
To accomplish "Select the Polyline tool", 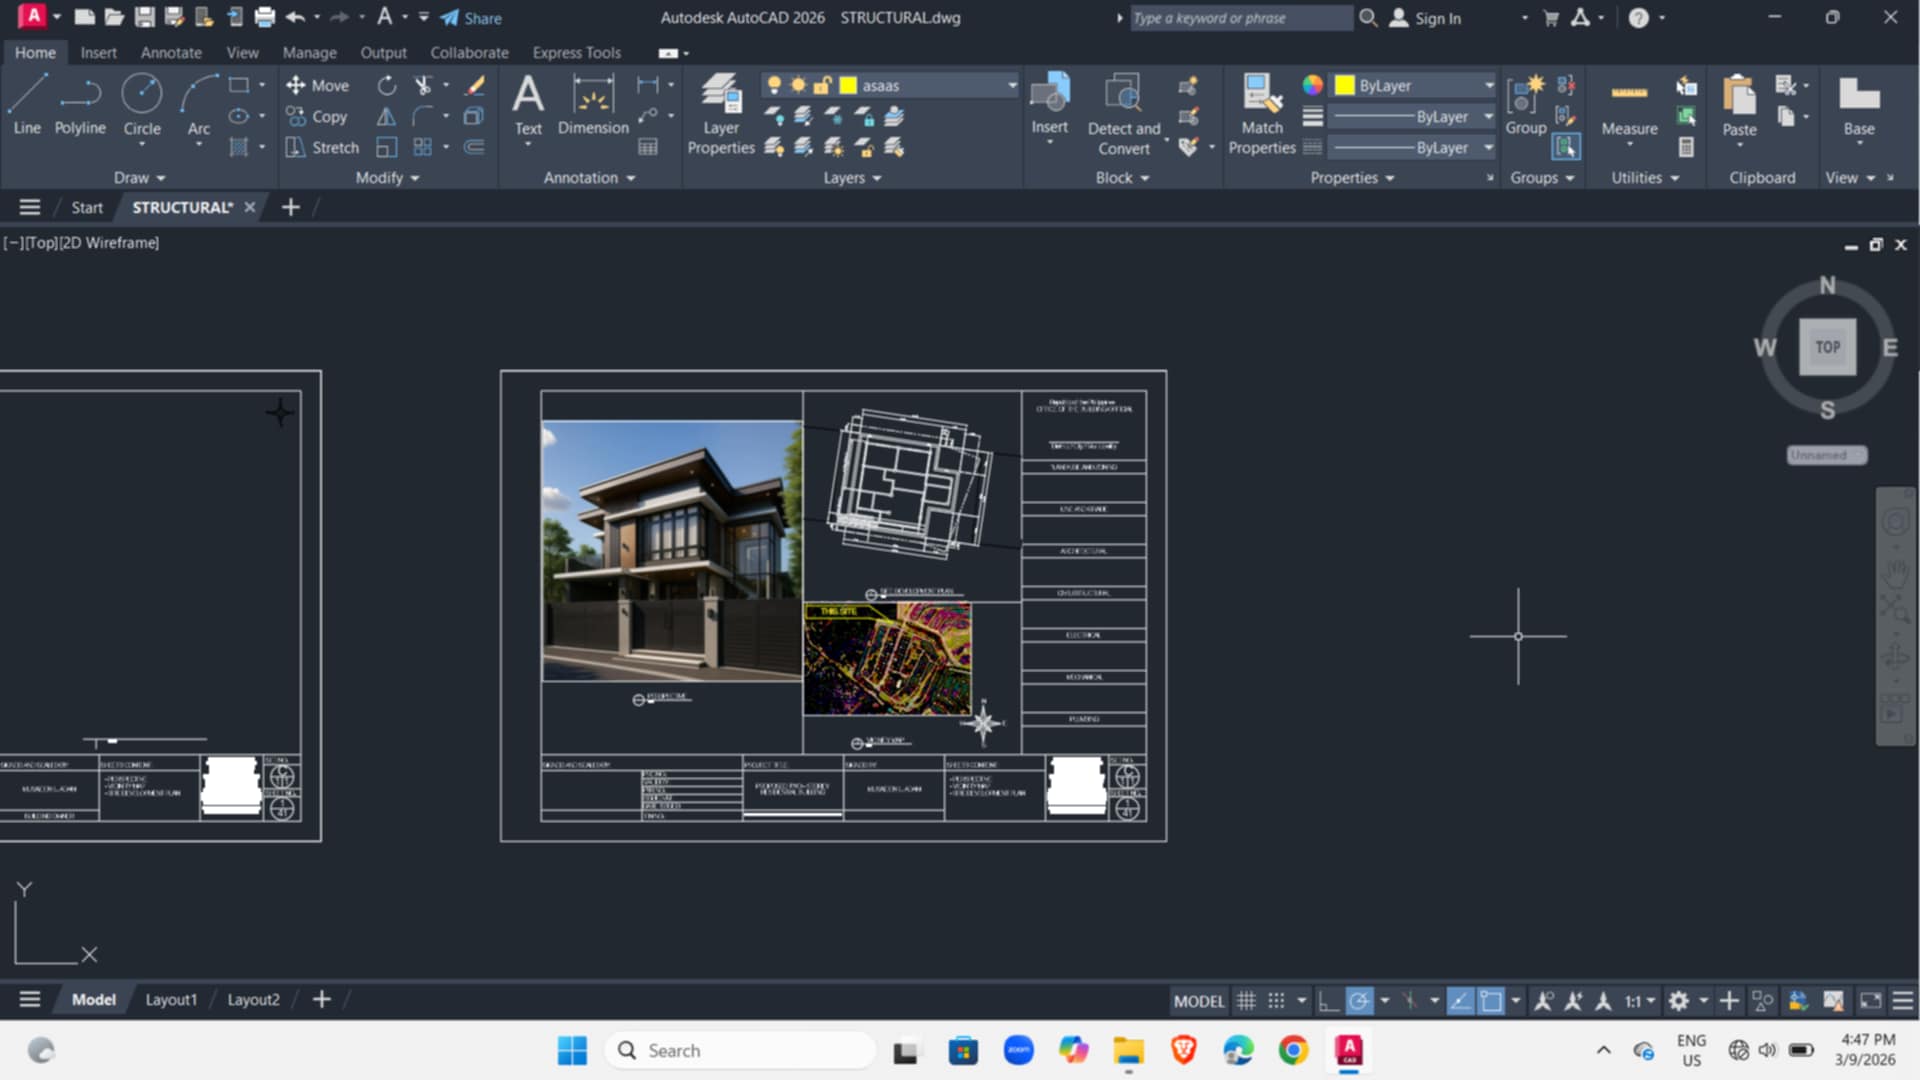I will click(x=80, y=105).
